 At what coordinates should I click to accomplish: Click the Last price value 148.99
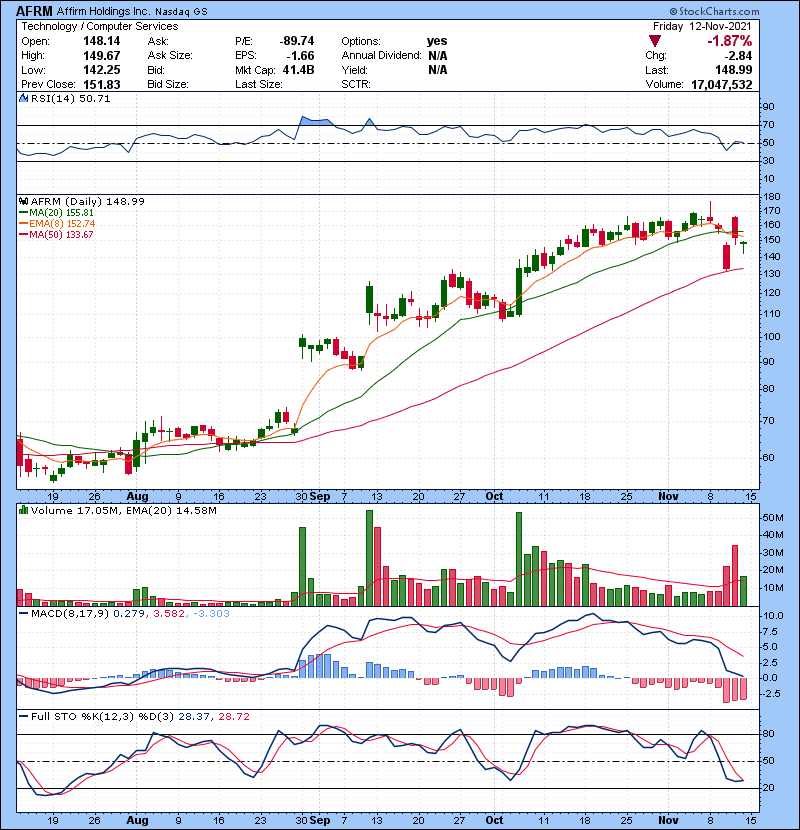click(x=734, y=70)
